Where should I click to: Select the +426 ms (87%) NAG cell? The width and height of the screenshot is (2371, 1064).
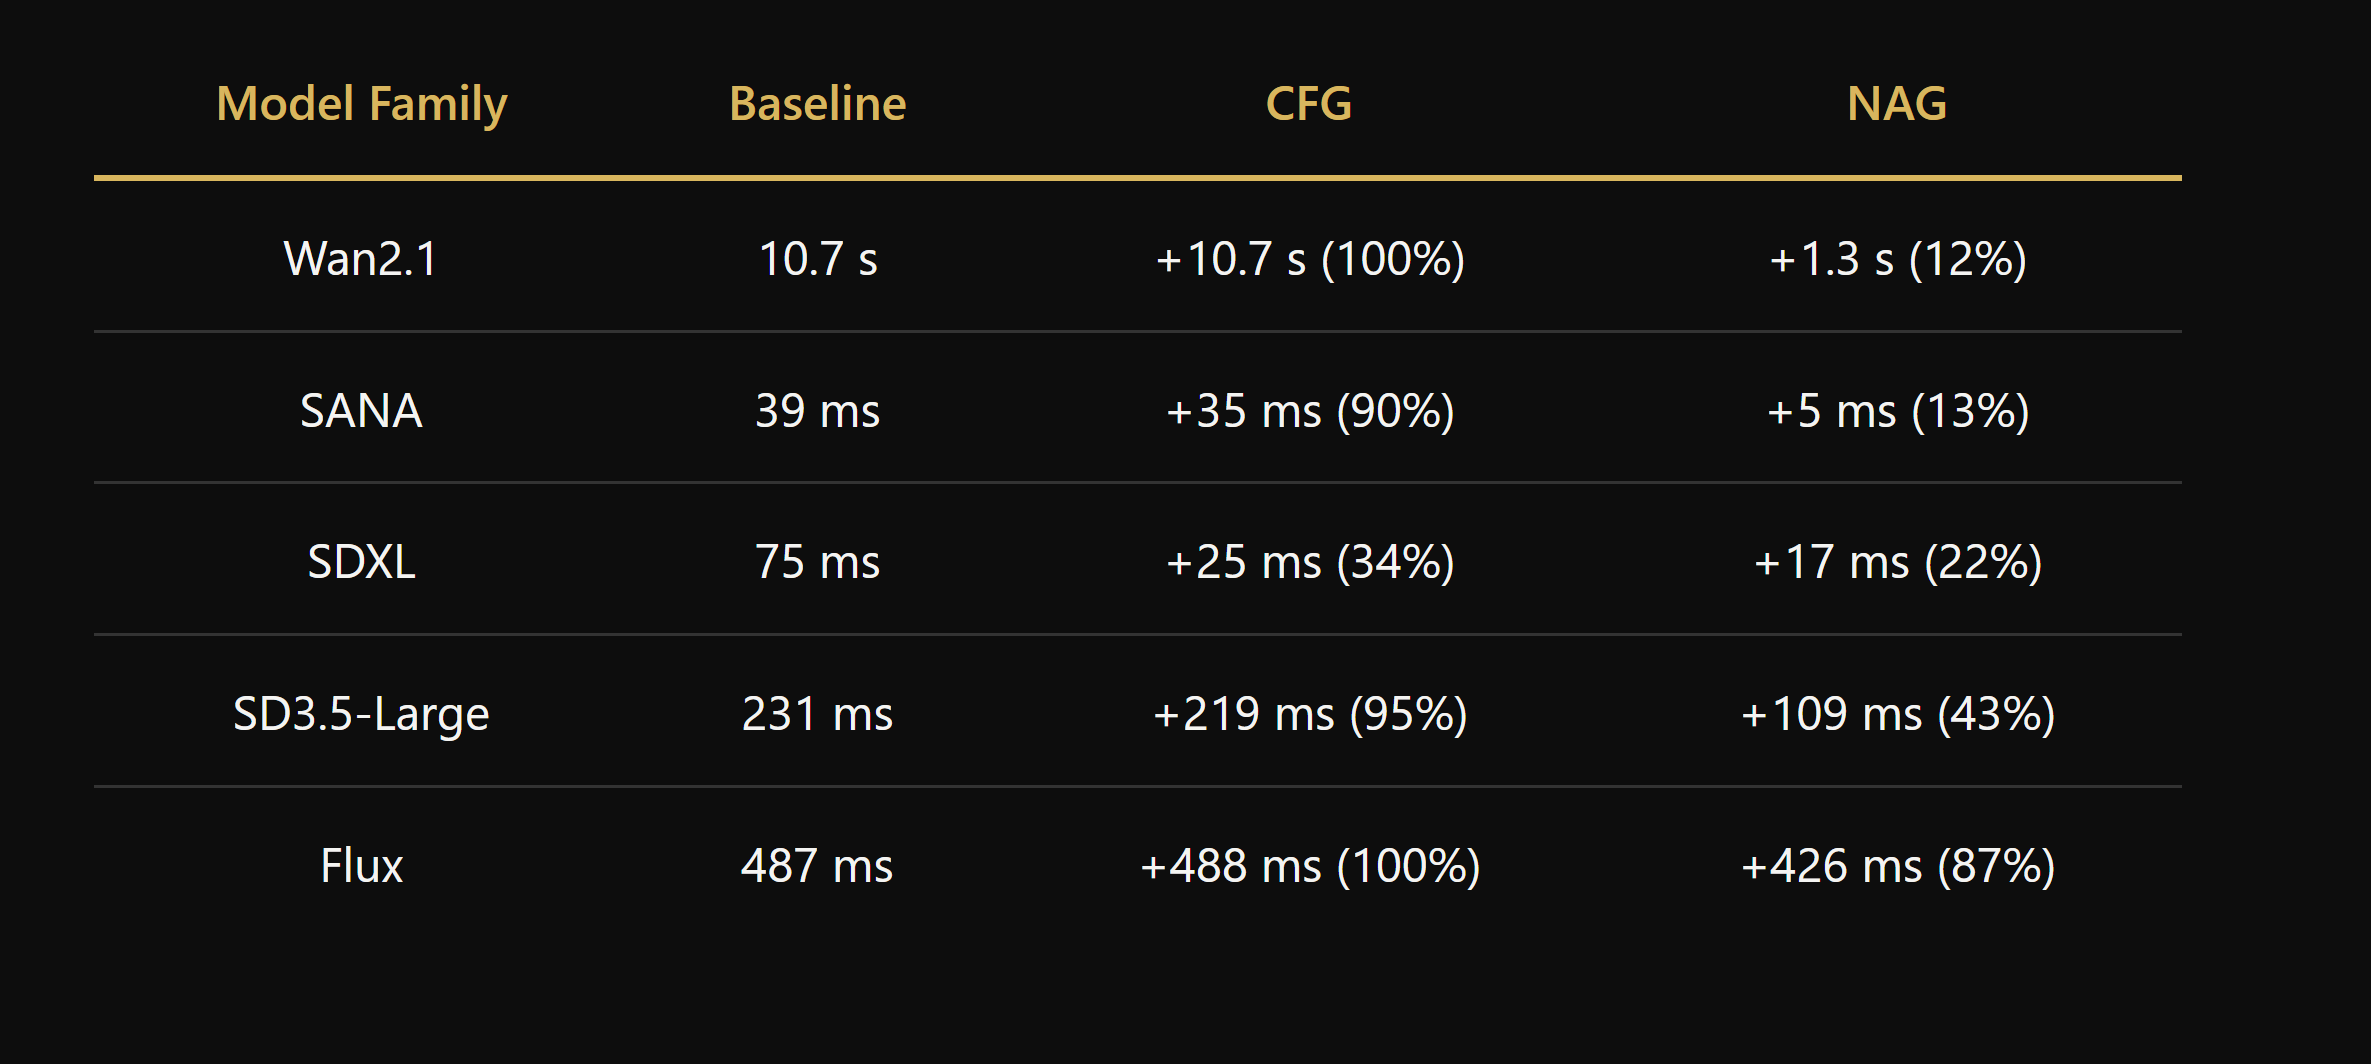1898,866
